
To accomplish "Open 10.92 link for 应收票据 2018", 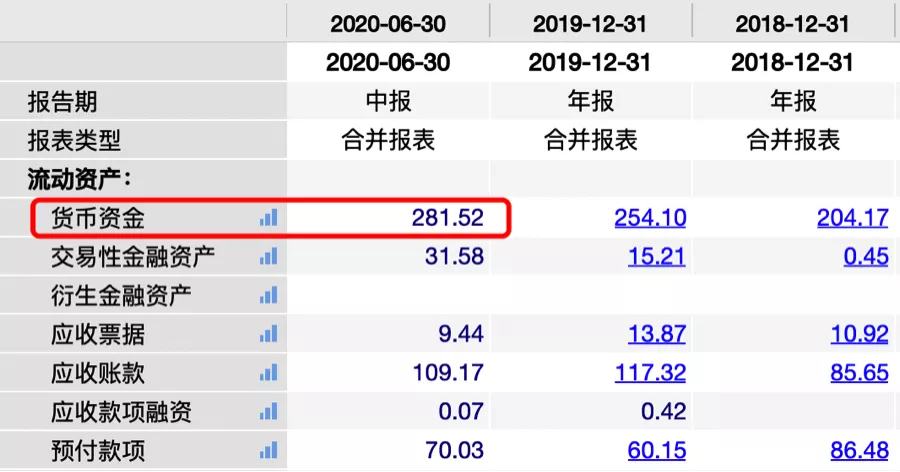I will [859, 334].
